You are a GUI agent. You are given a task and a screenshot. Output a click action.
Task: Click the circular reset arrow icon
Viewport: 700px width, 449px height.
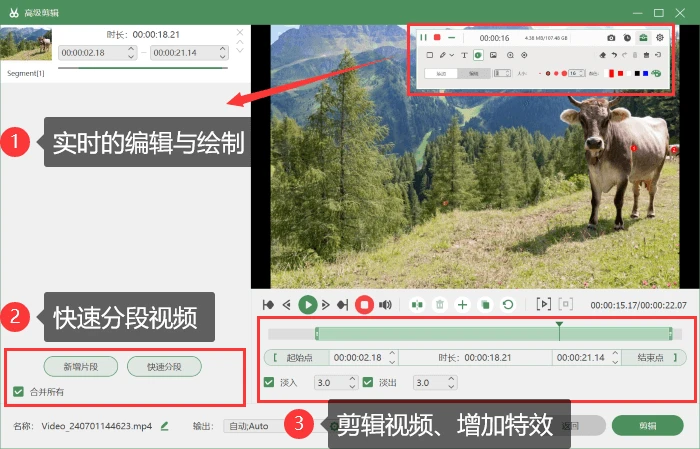(x=508, y=305)
